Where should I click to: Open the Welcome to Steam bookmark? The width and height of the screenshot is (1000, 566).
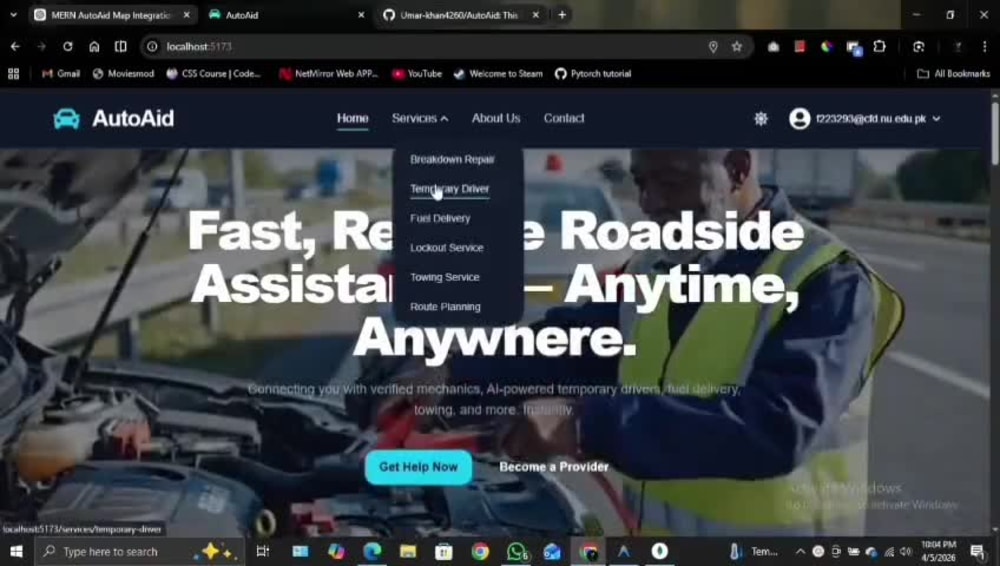(x=498, y=74)
